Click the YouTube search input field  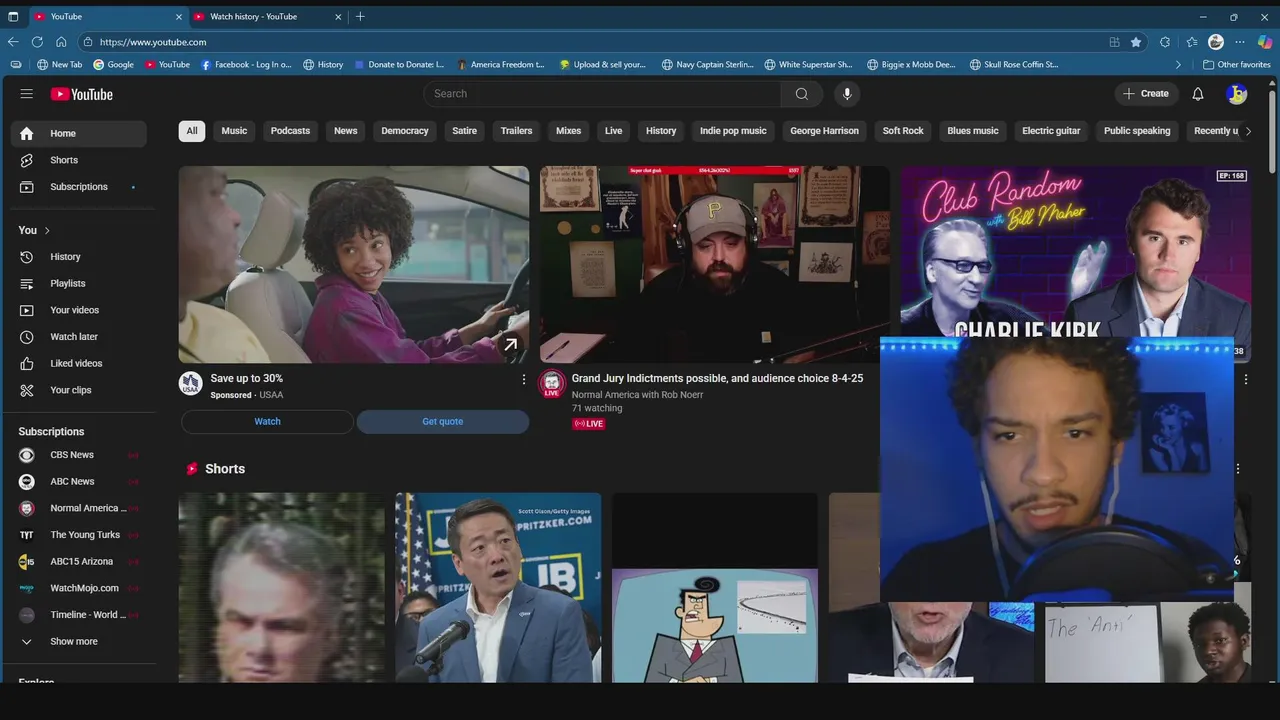click(603, 94)
